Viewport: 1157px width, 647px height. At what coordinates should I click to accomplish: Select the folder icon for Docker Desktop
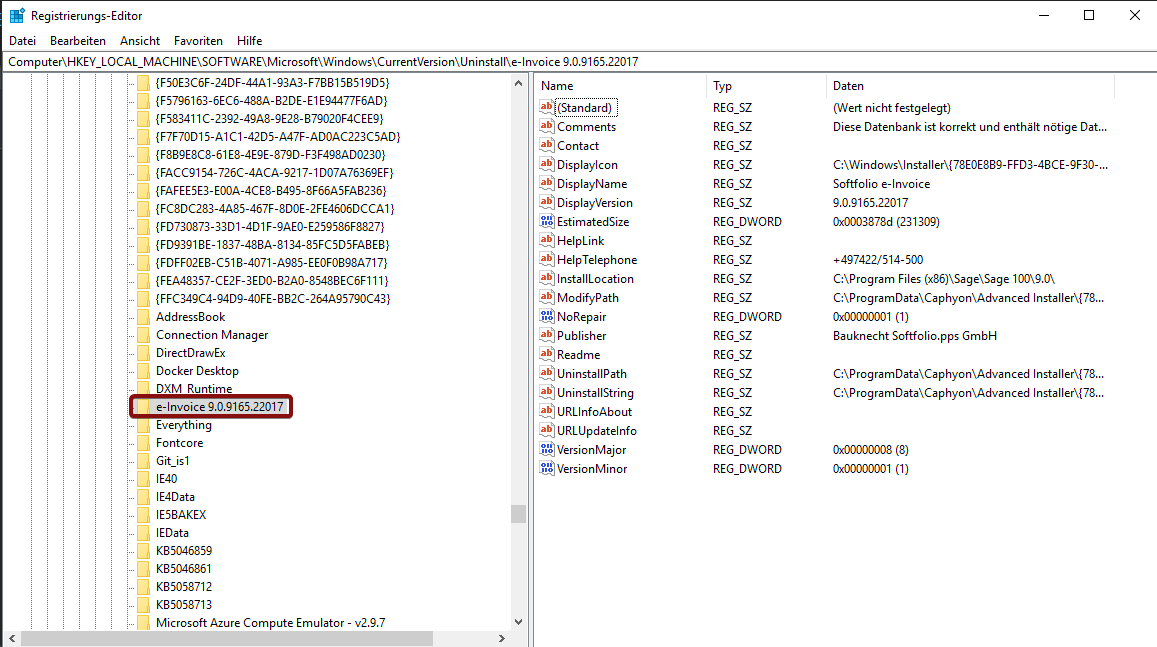coord(143,371)
